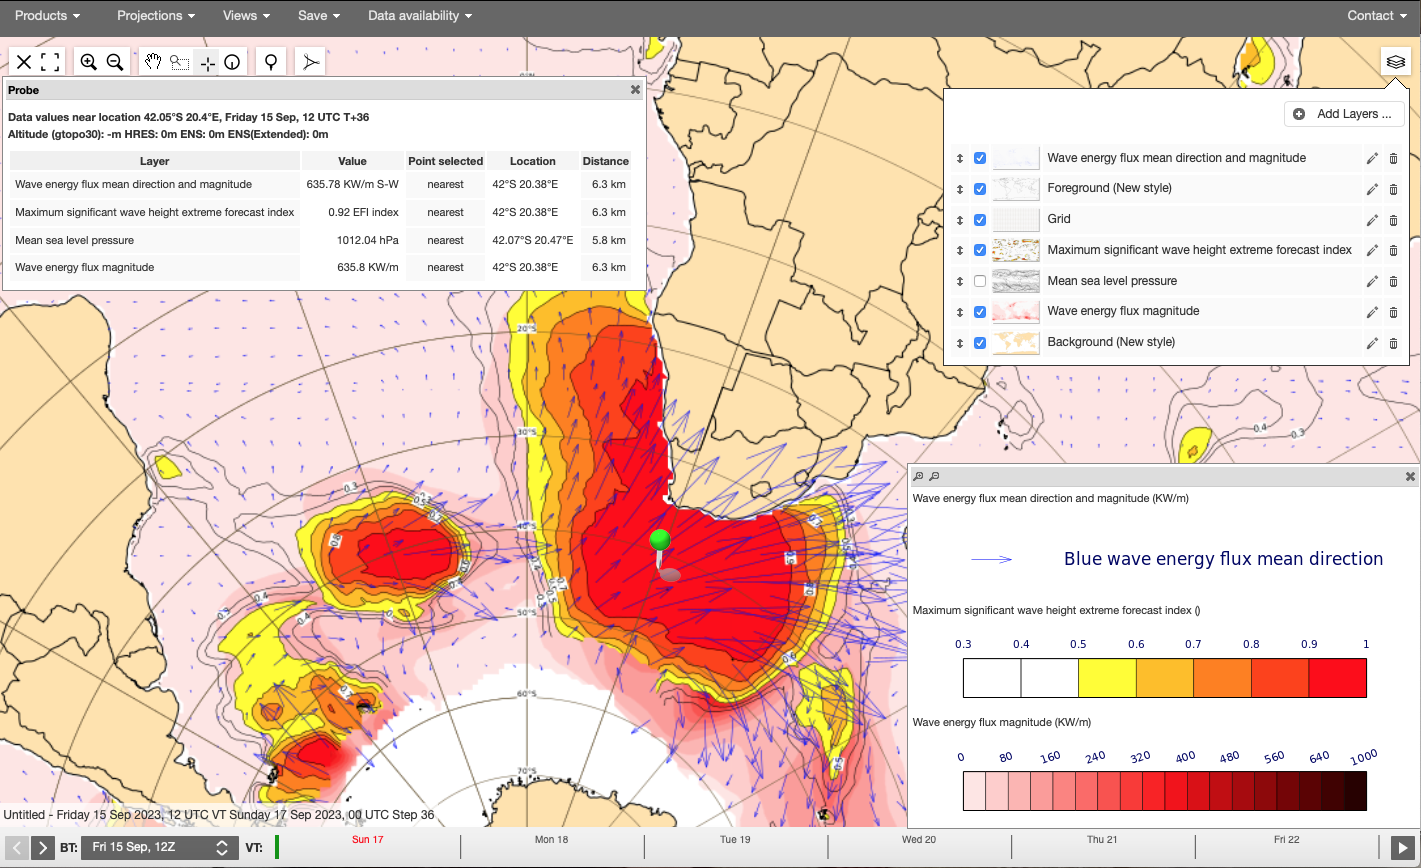Click the Add Layers button

tap(1344, 114)
